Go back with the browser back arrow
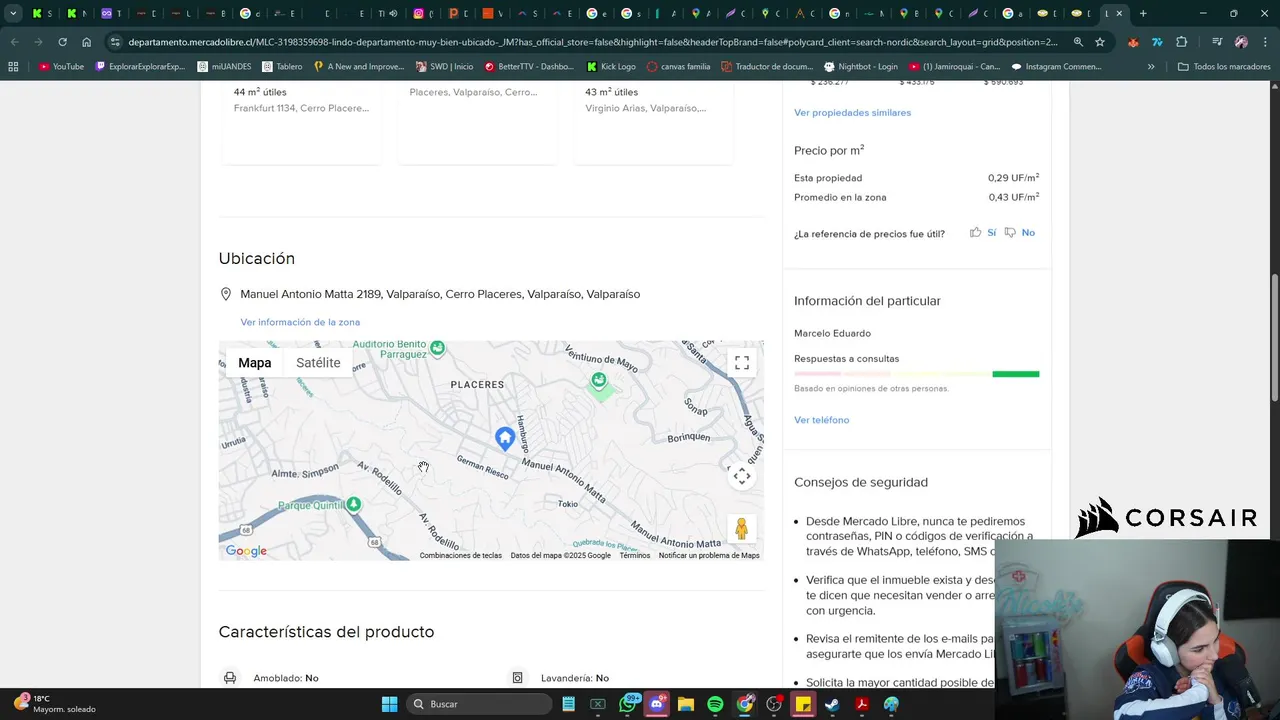 tap(14, 42)
